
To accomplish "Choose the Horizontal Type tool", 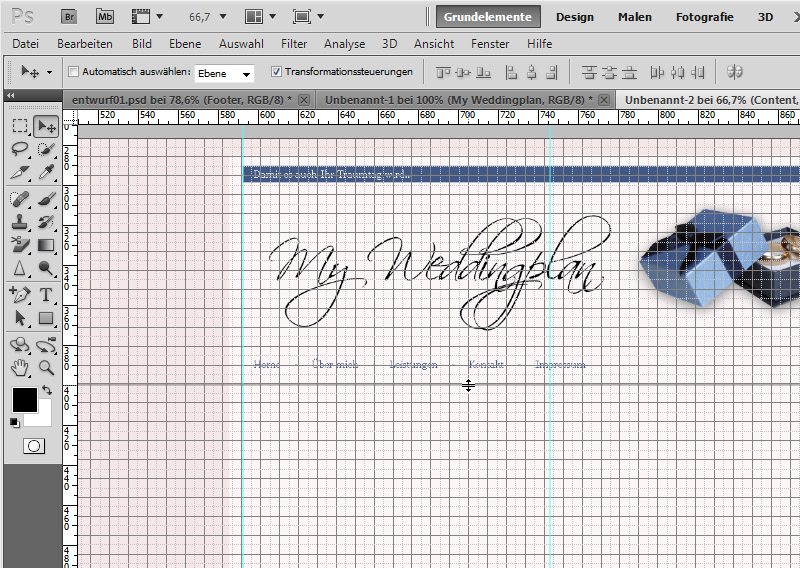I will tap(46, 294).
